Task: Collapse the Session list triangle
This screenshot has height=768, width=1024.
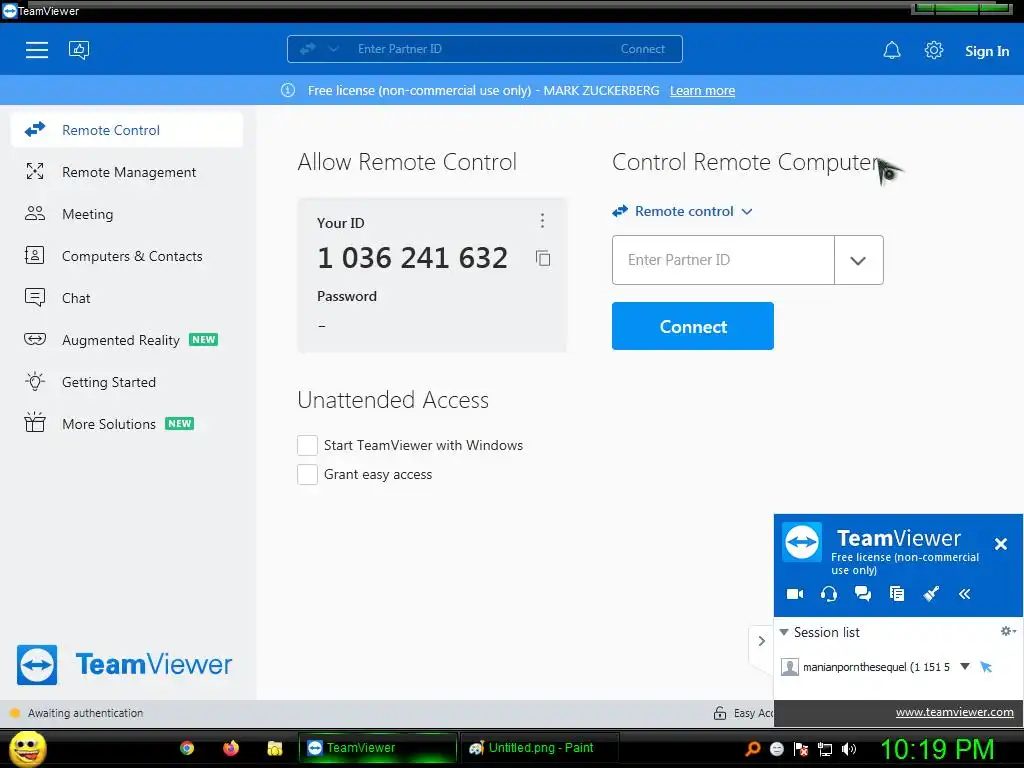Action: [x=784, y=632]
